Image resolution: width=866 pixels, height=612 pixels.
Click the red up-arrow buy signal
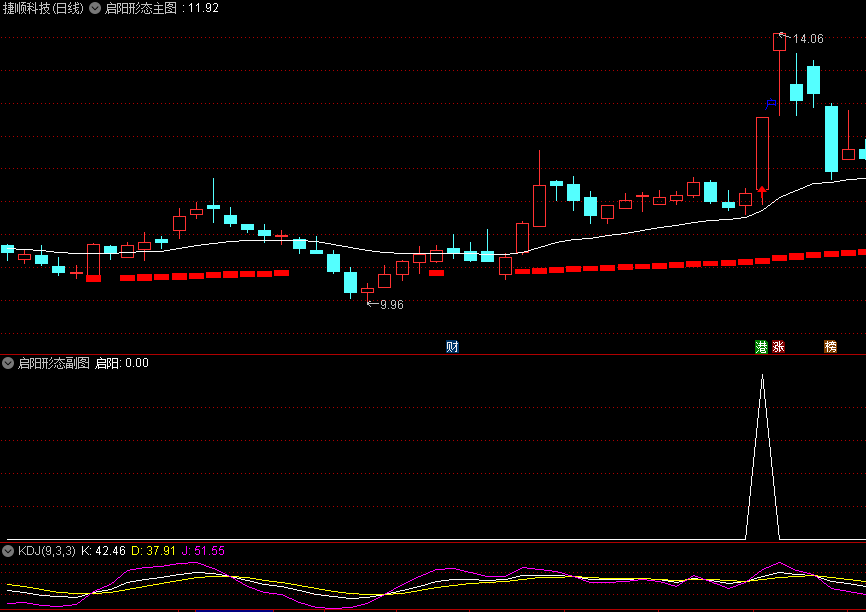pos(762,194)
